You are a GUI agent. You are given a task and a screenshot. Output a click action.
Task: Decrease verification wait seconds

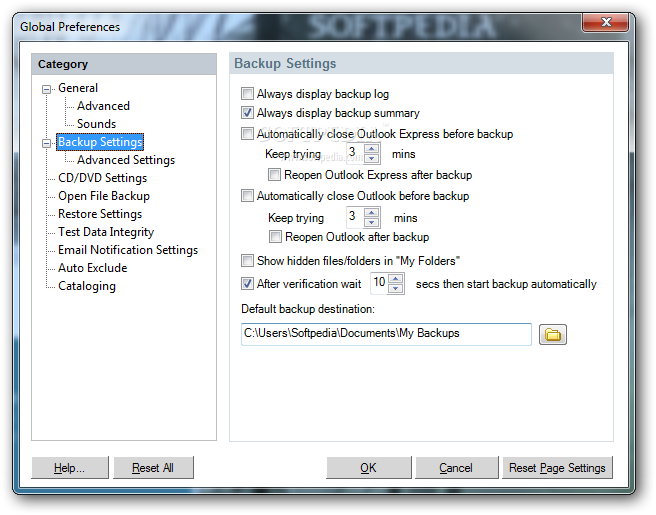point(396,288)
